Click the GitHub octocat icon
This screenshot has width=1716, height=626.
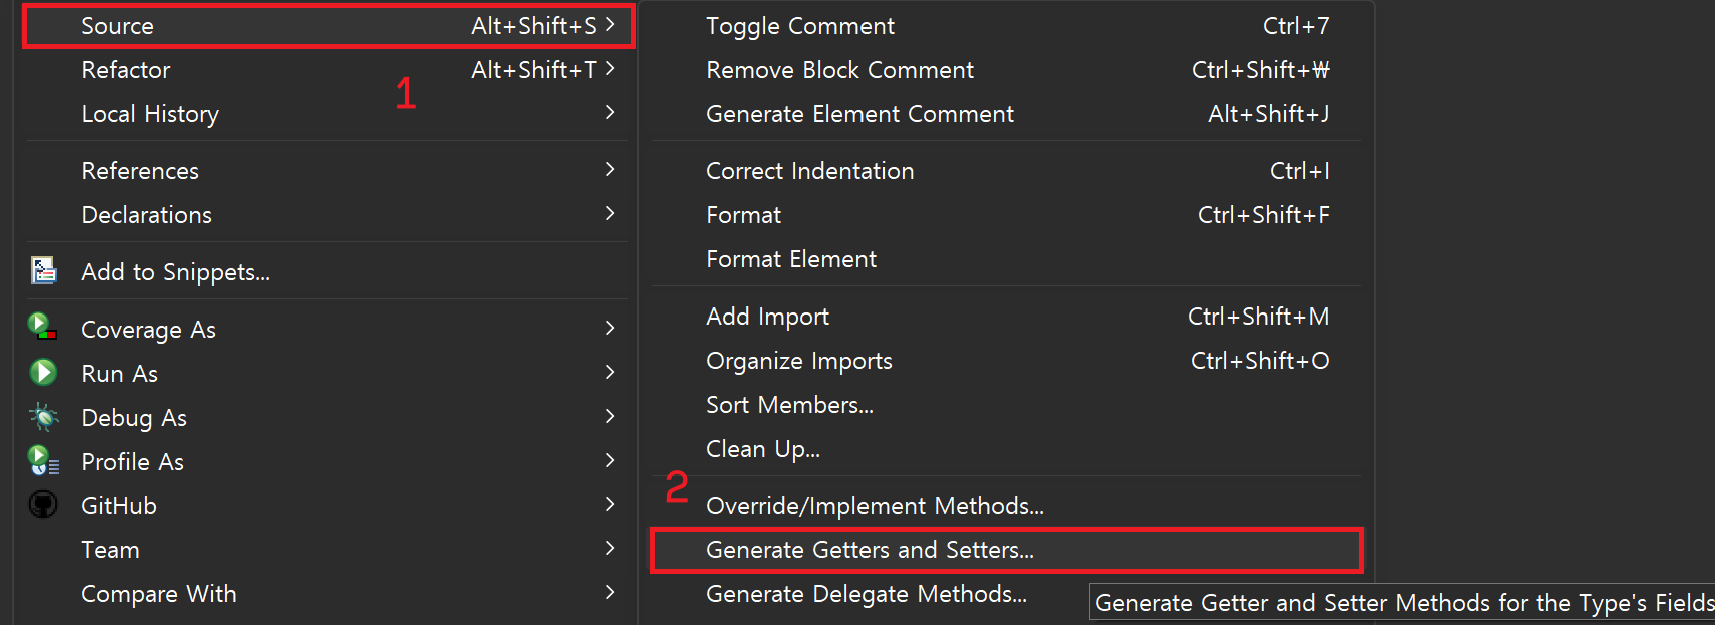pyautogui.click(x=43, y=504)
